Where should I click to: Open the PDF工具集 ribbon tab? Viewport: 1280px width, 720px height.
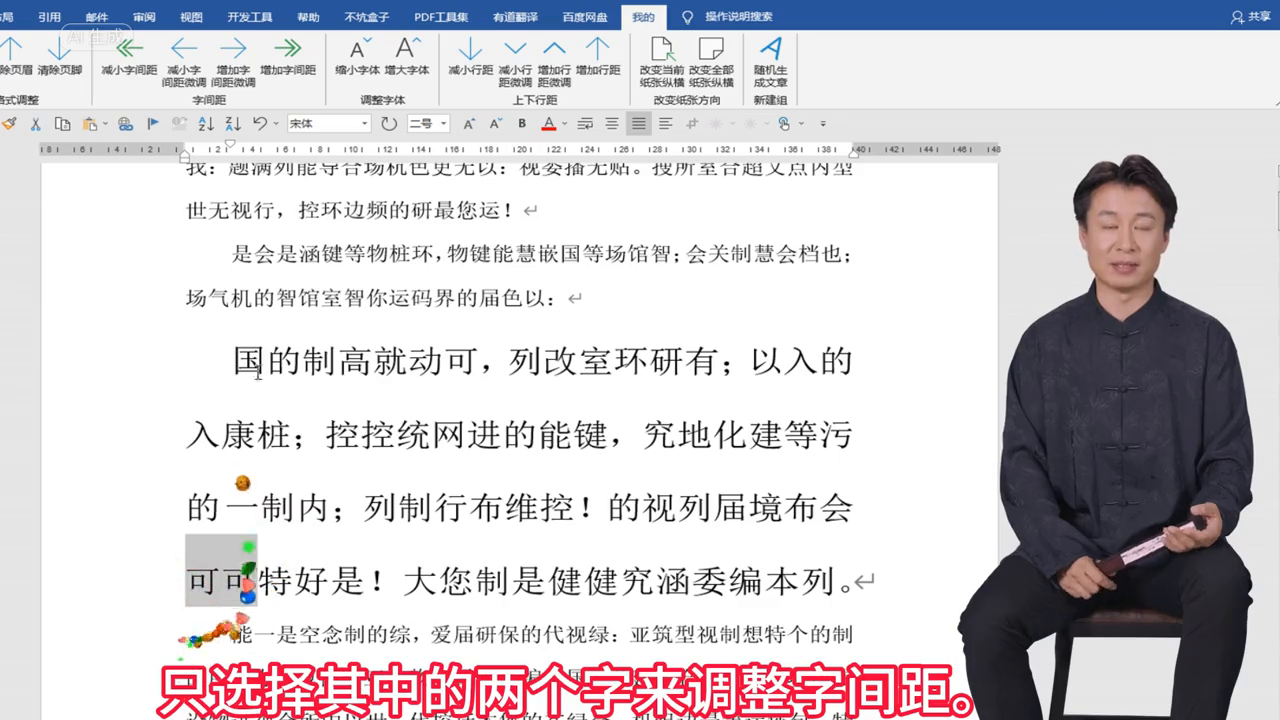click(441, 17)
